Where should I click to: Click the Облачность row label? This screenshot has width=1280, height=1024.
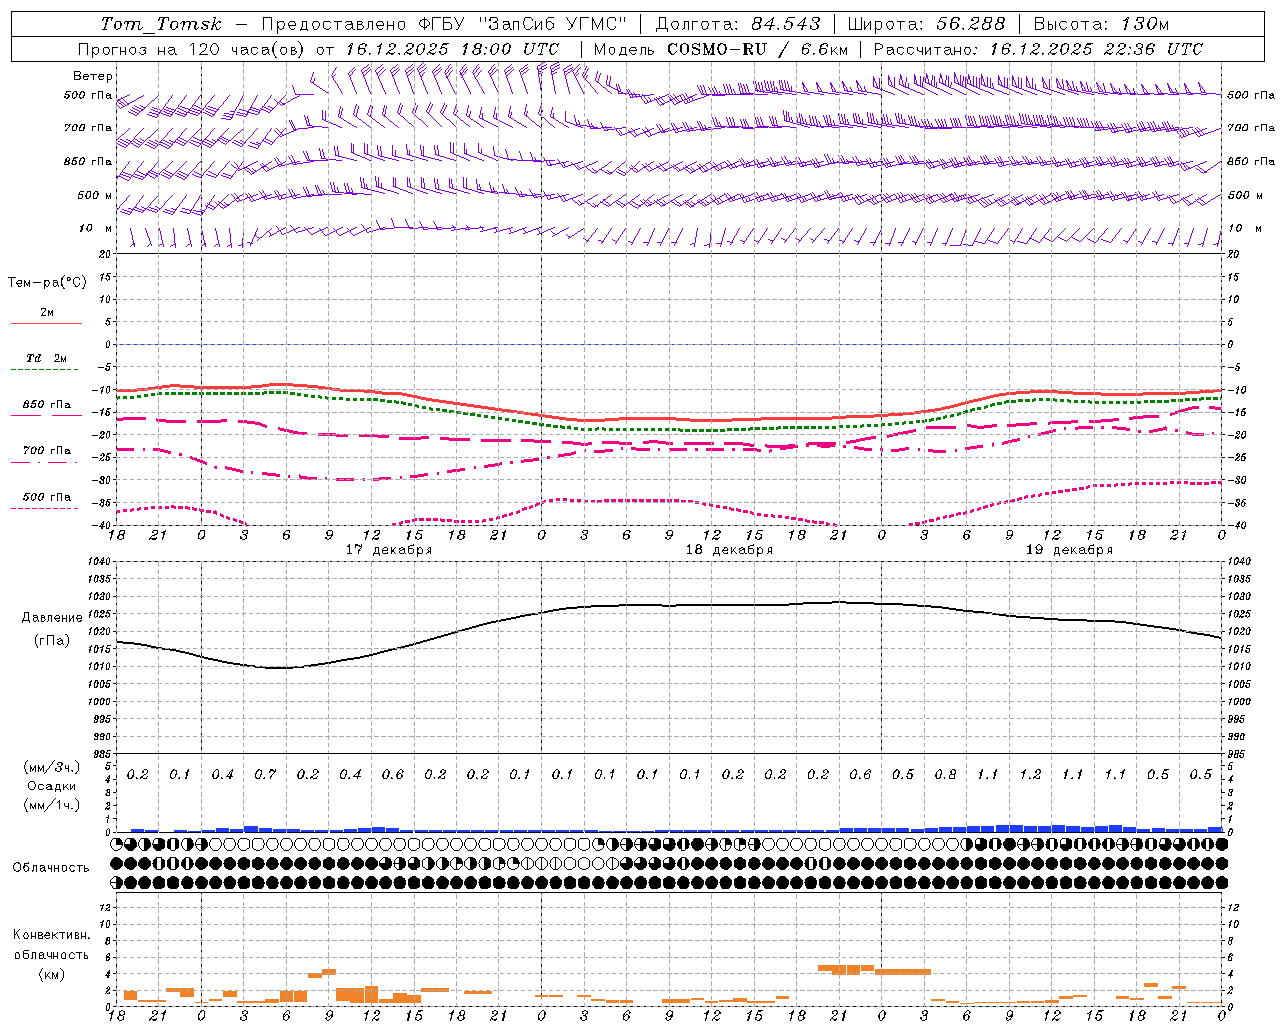click(51, 868)
